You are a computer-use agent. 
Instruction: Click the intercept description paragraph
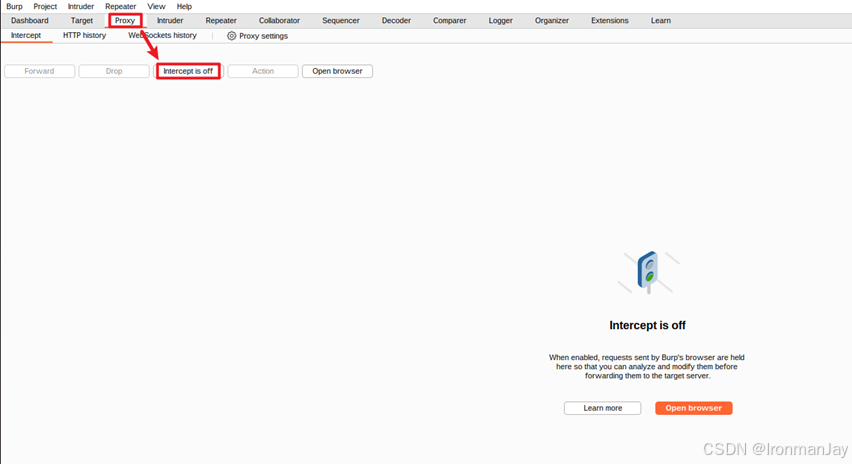click(x=647, y=367)
